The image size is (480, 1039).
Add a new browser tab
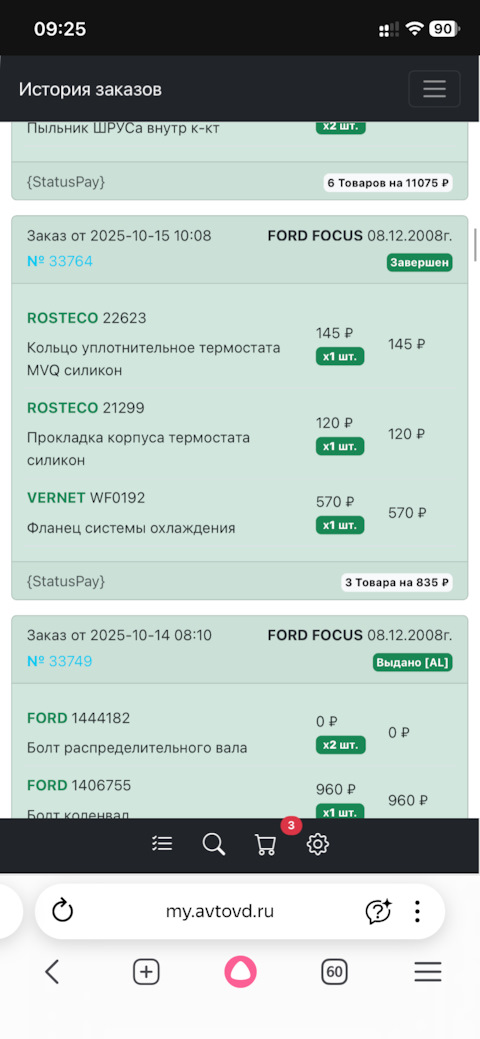147,972
